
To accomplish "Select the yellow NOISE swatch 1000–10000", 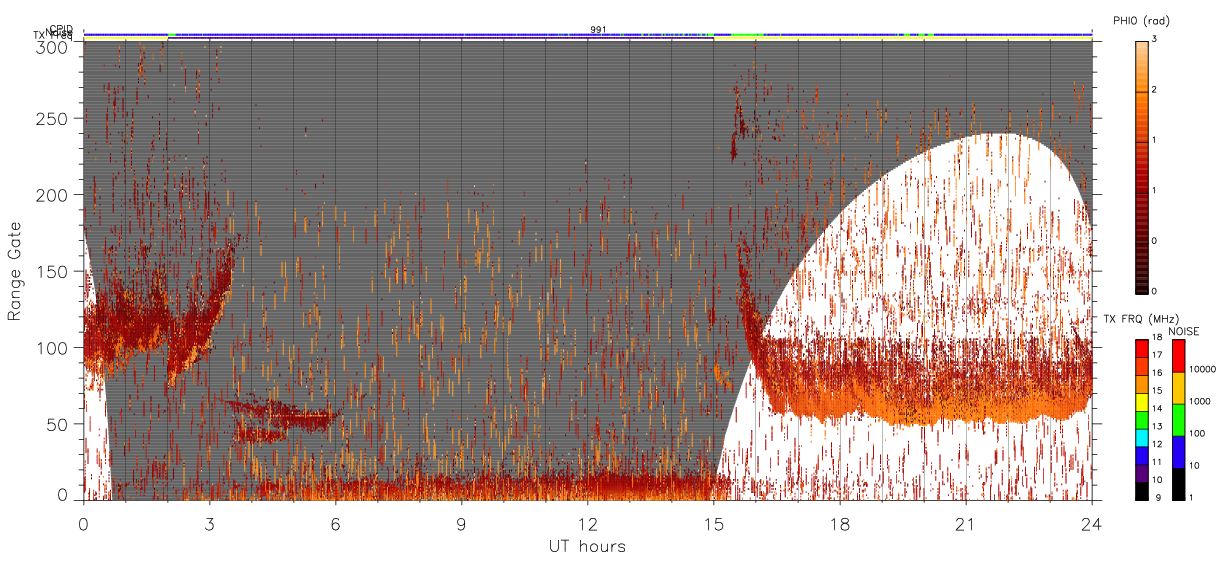I will (x=1177, y=388).
